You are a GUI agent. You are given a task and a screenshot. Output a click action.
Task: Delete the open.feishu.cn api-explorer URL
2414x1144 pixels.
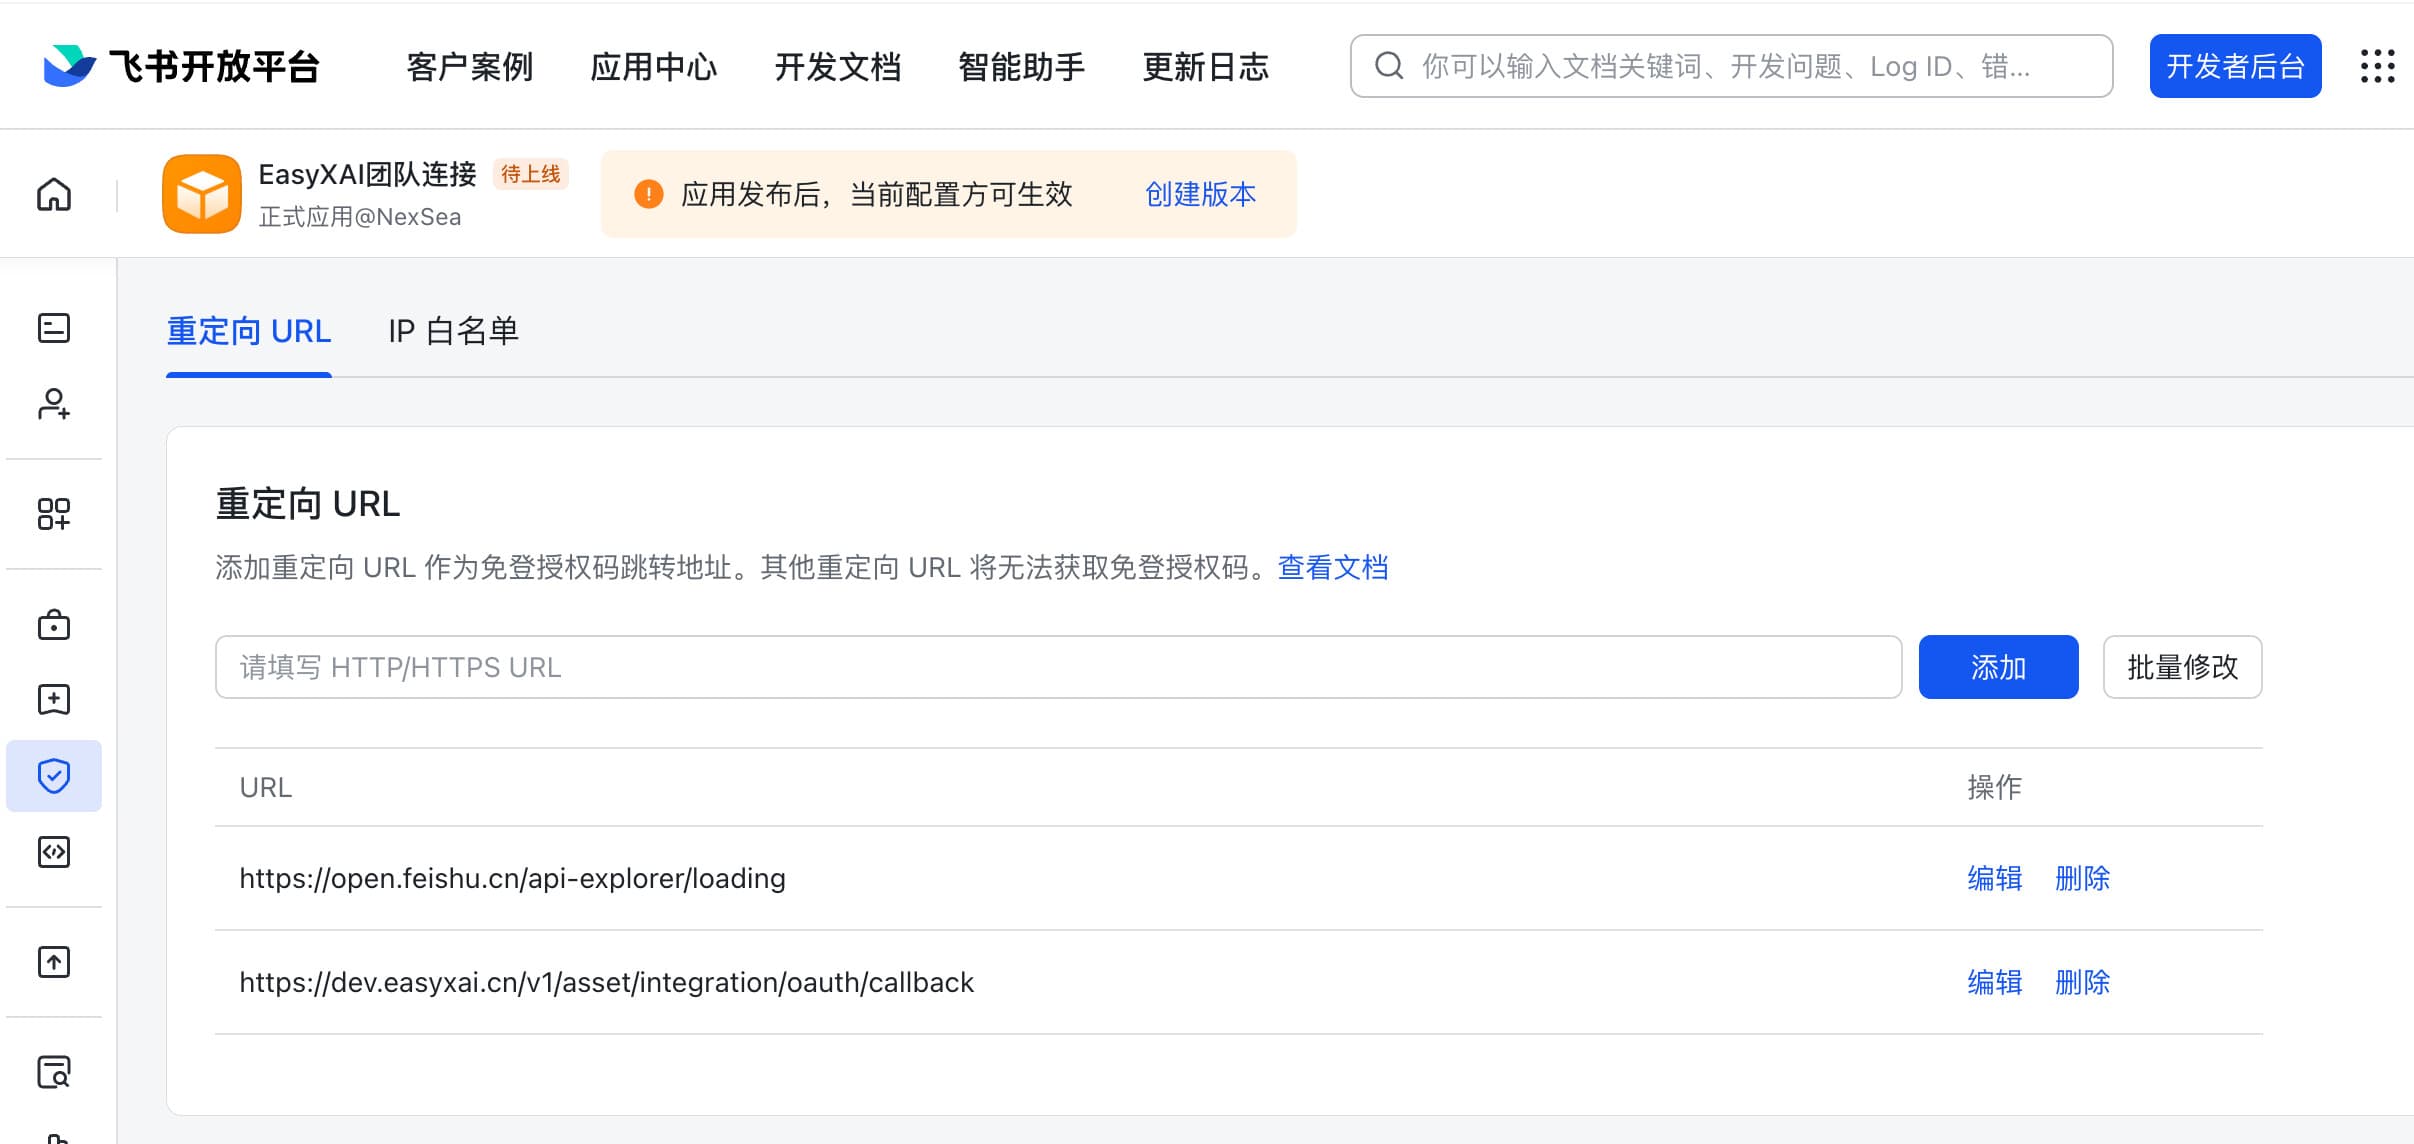[2082, 878]
